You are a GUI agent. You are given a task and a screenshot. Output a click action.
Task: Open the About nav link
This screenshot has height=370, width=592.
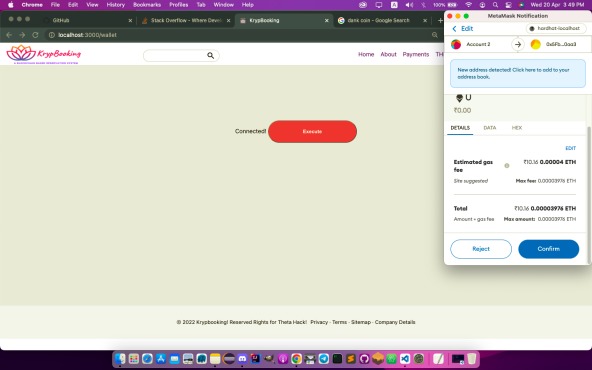click(x=388, y=54)
